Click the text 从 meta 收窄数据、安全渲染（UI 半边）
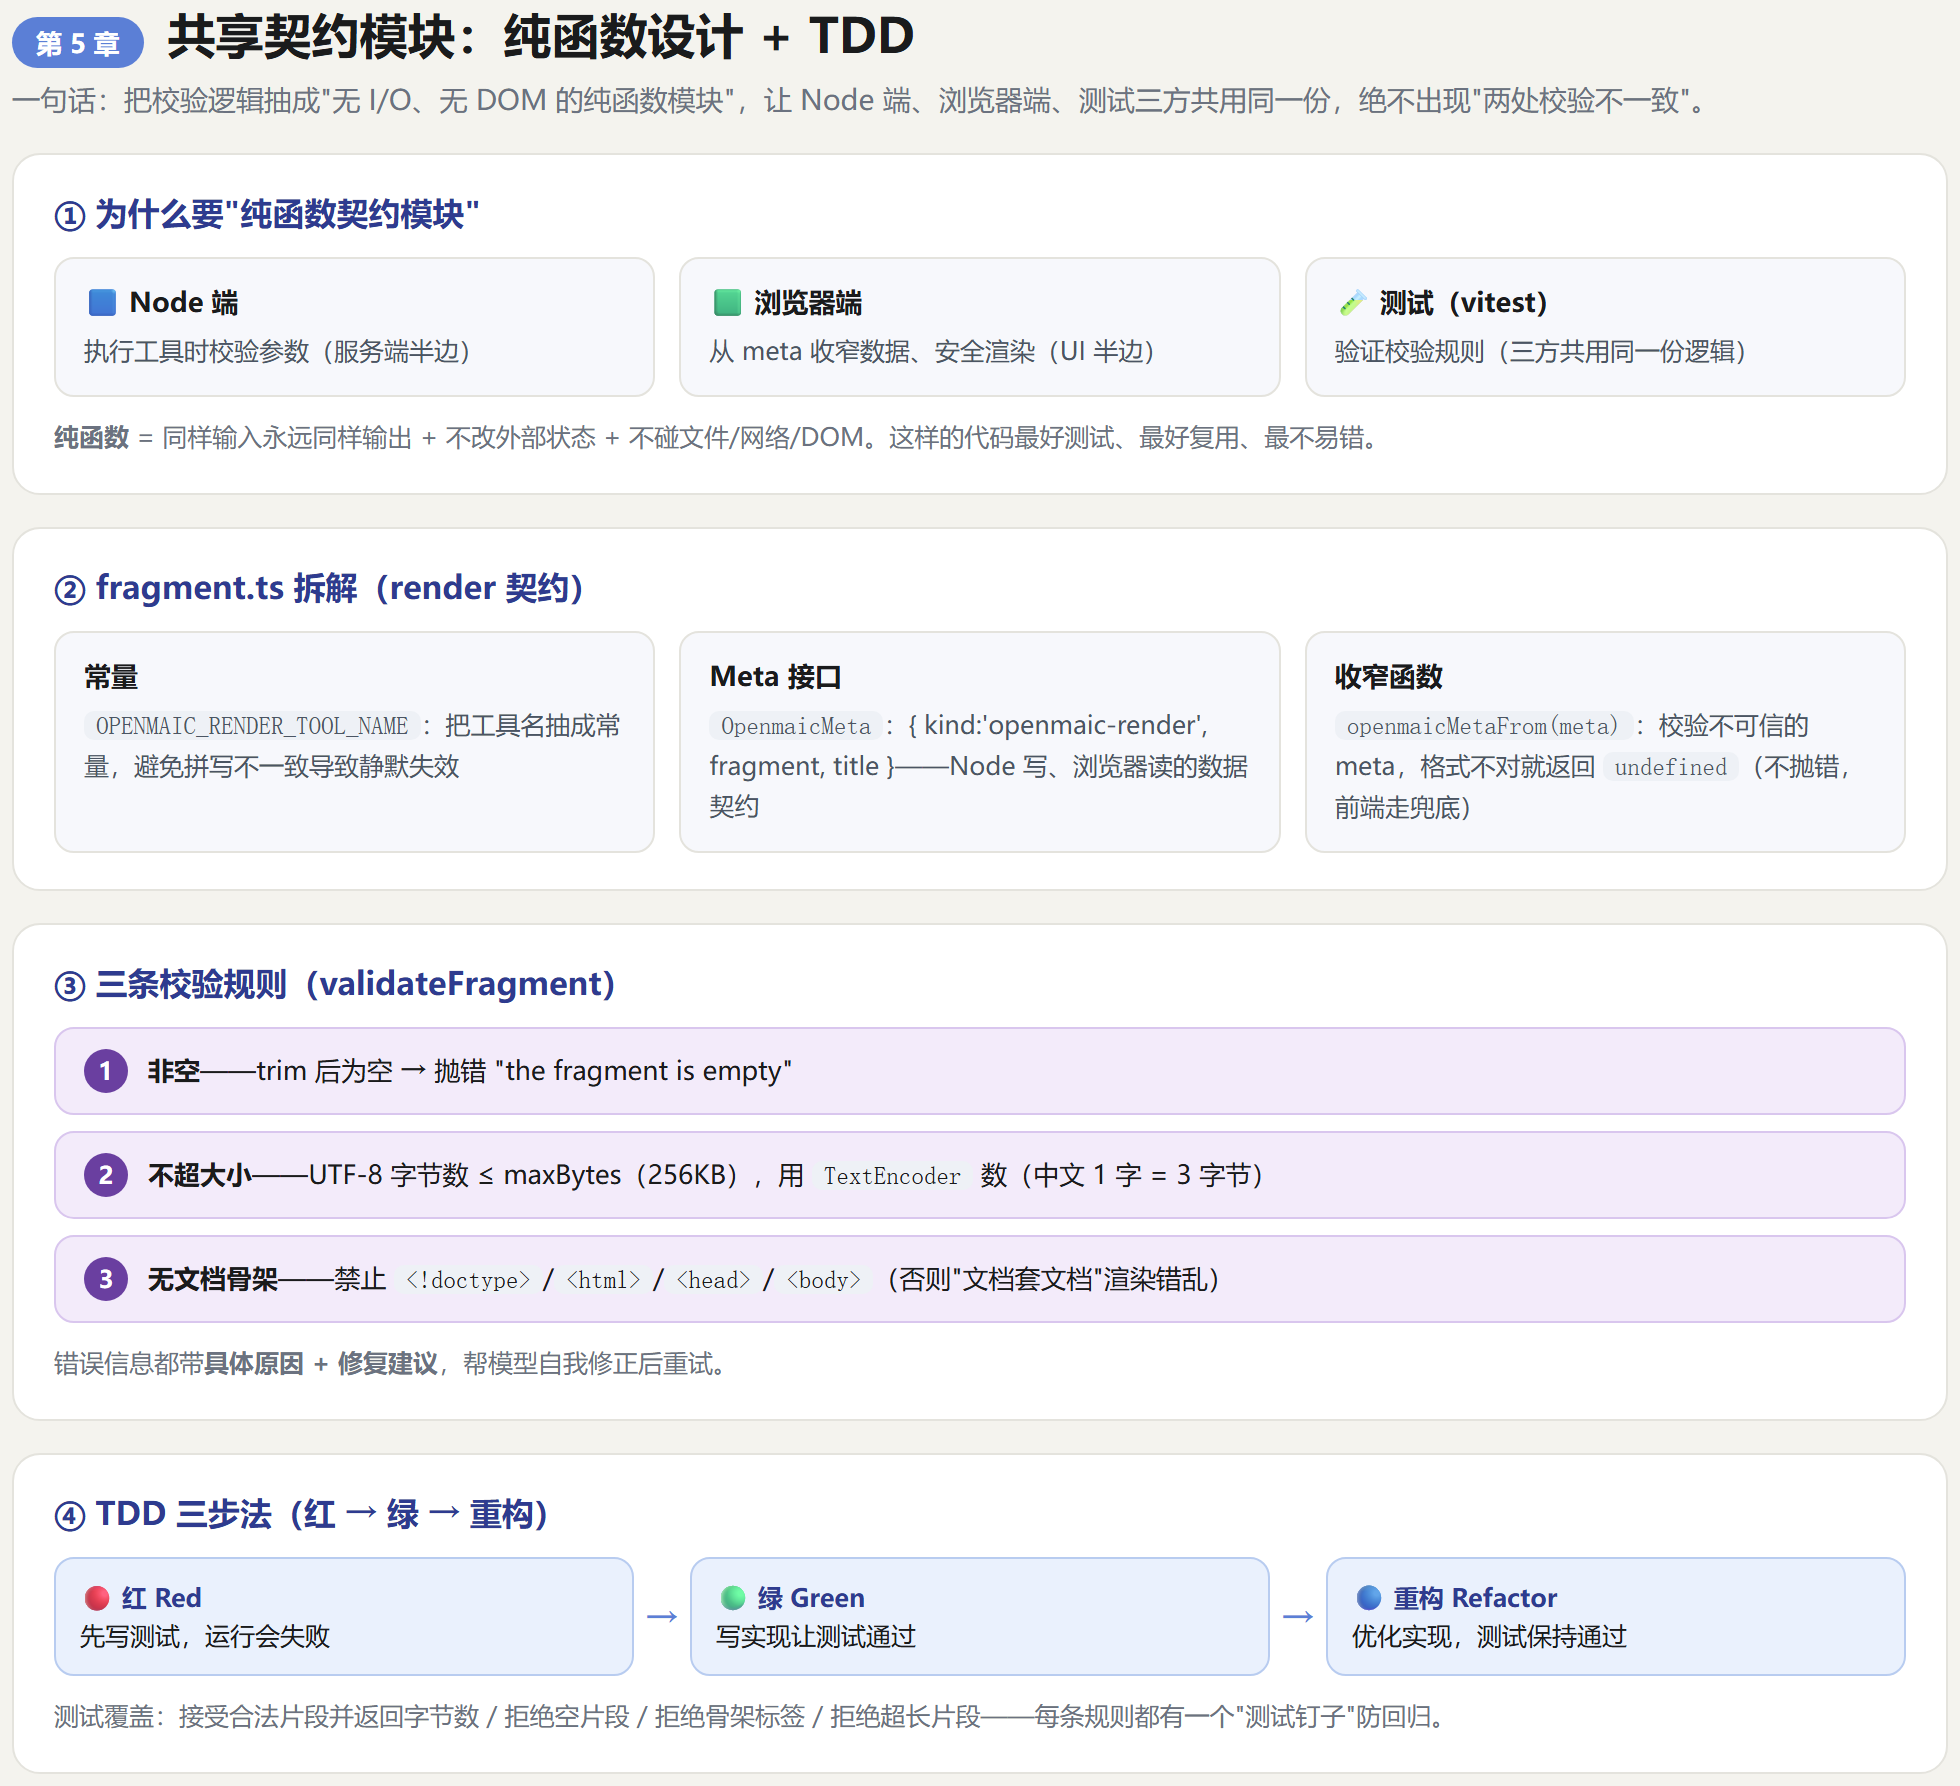 click(933, 352)
